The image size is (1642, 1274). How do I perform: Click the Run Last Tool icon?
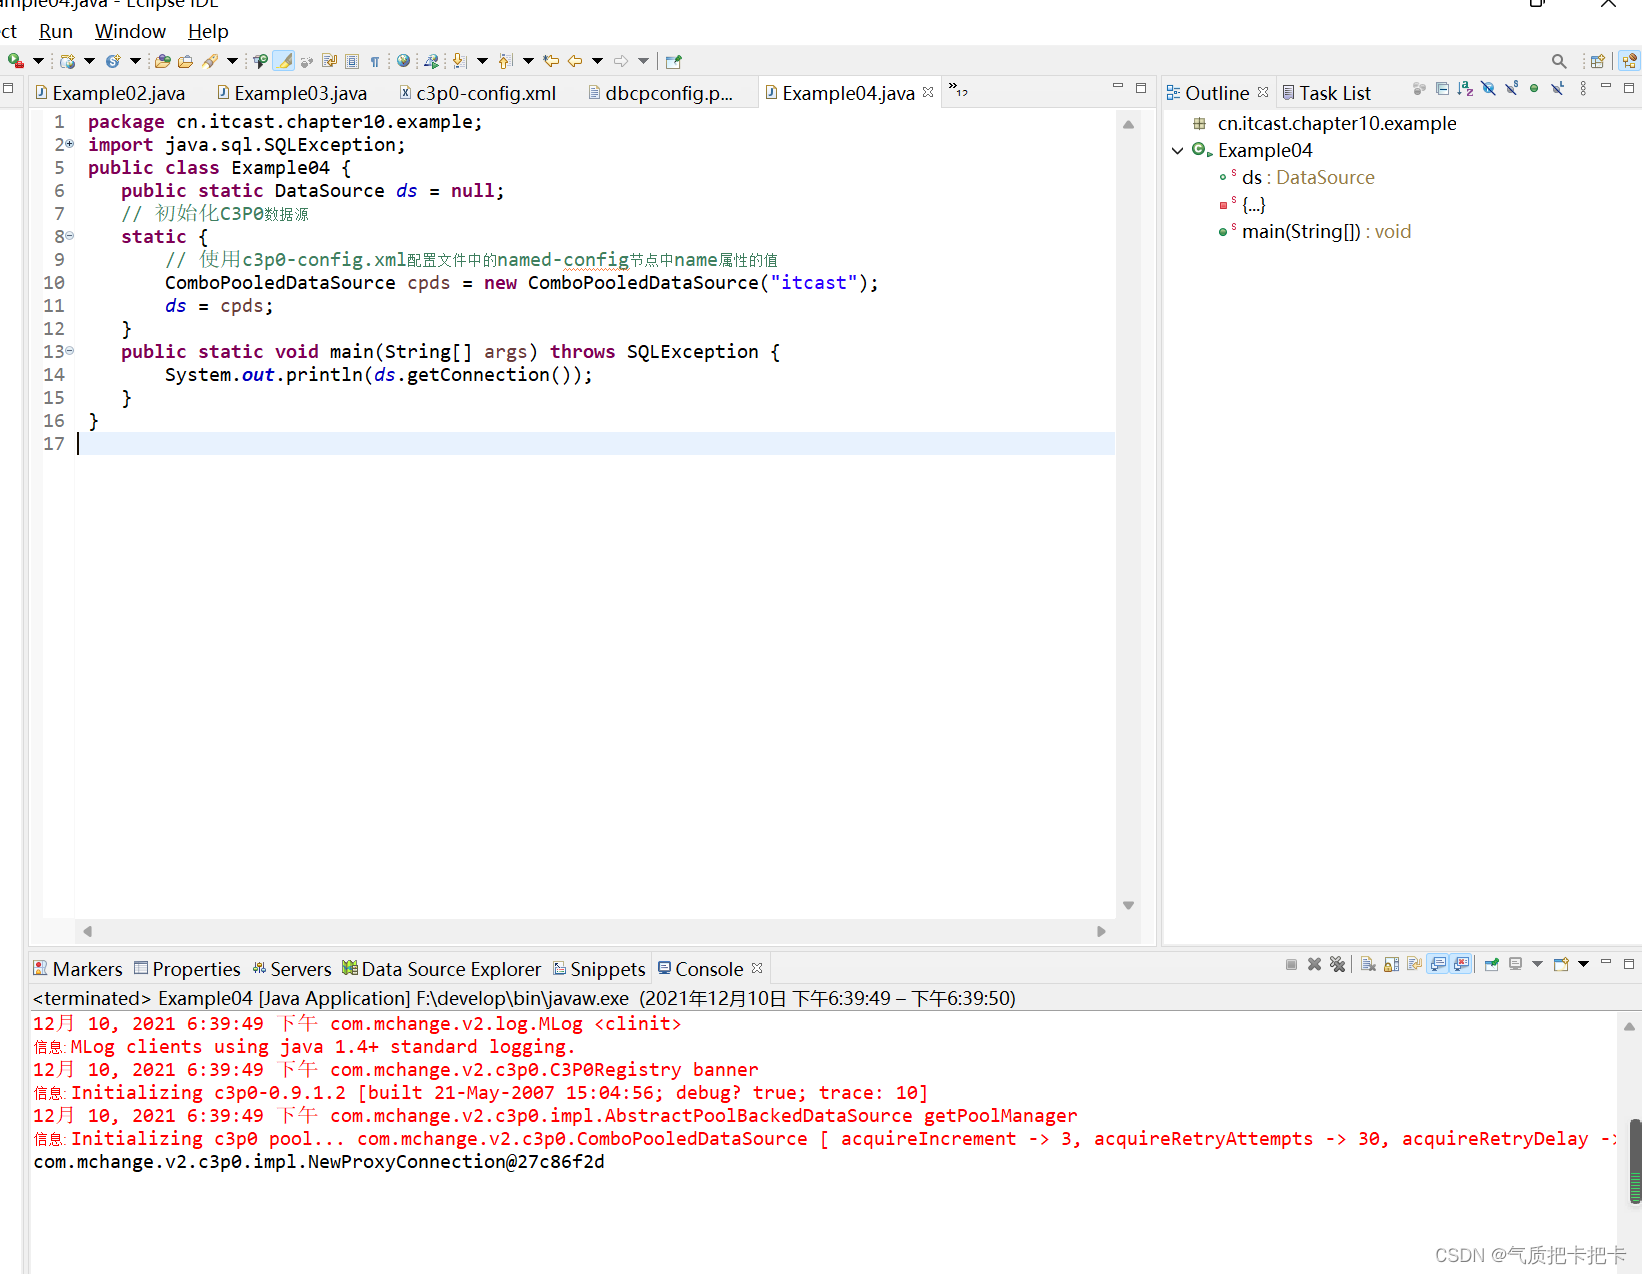15,61
